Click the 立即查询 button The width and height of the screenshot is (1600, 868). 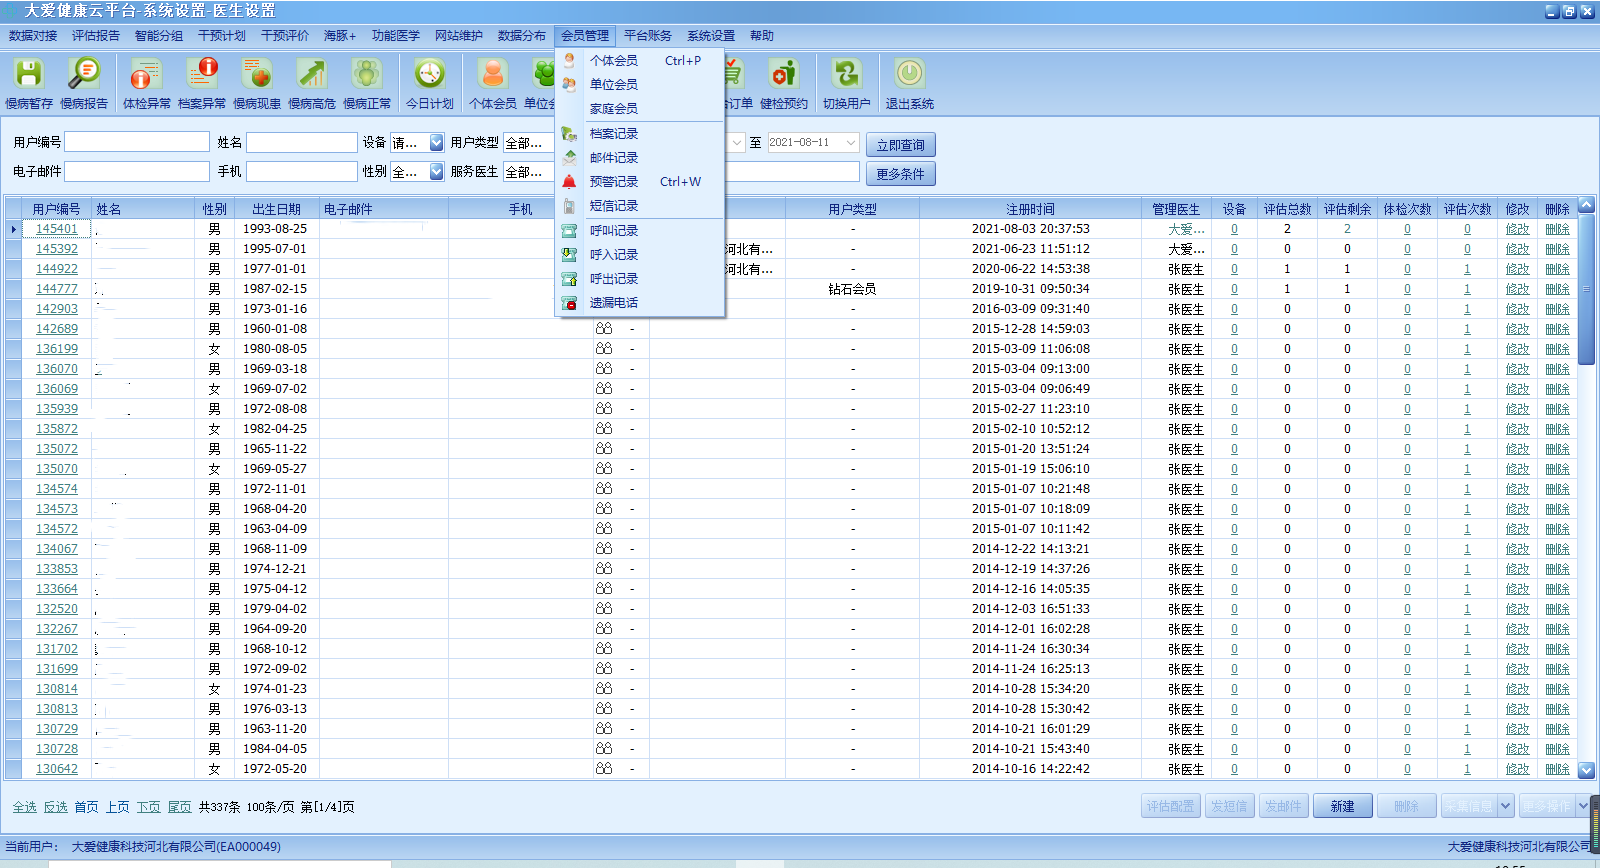click(x=900, y=145)
